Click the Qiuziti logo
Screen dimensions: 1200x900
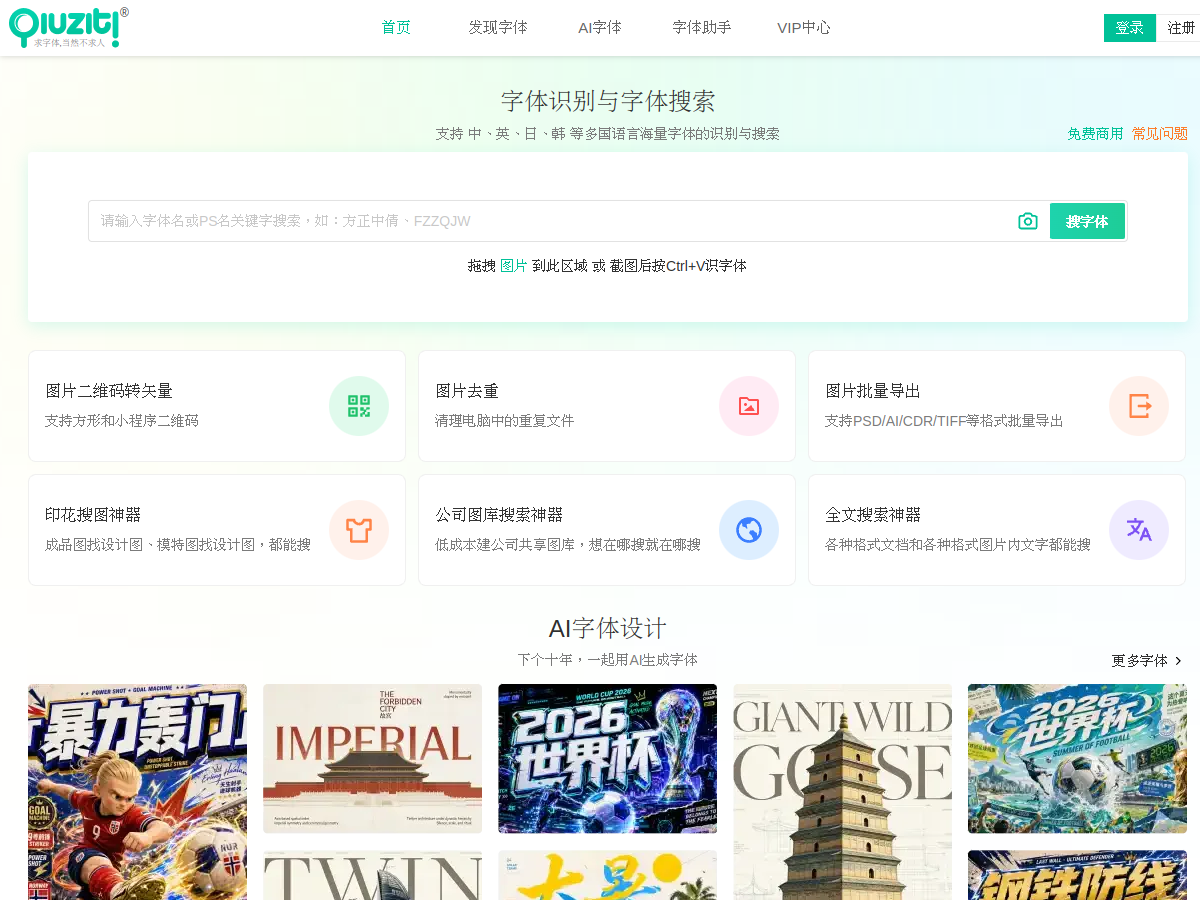point(68,27)
